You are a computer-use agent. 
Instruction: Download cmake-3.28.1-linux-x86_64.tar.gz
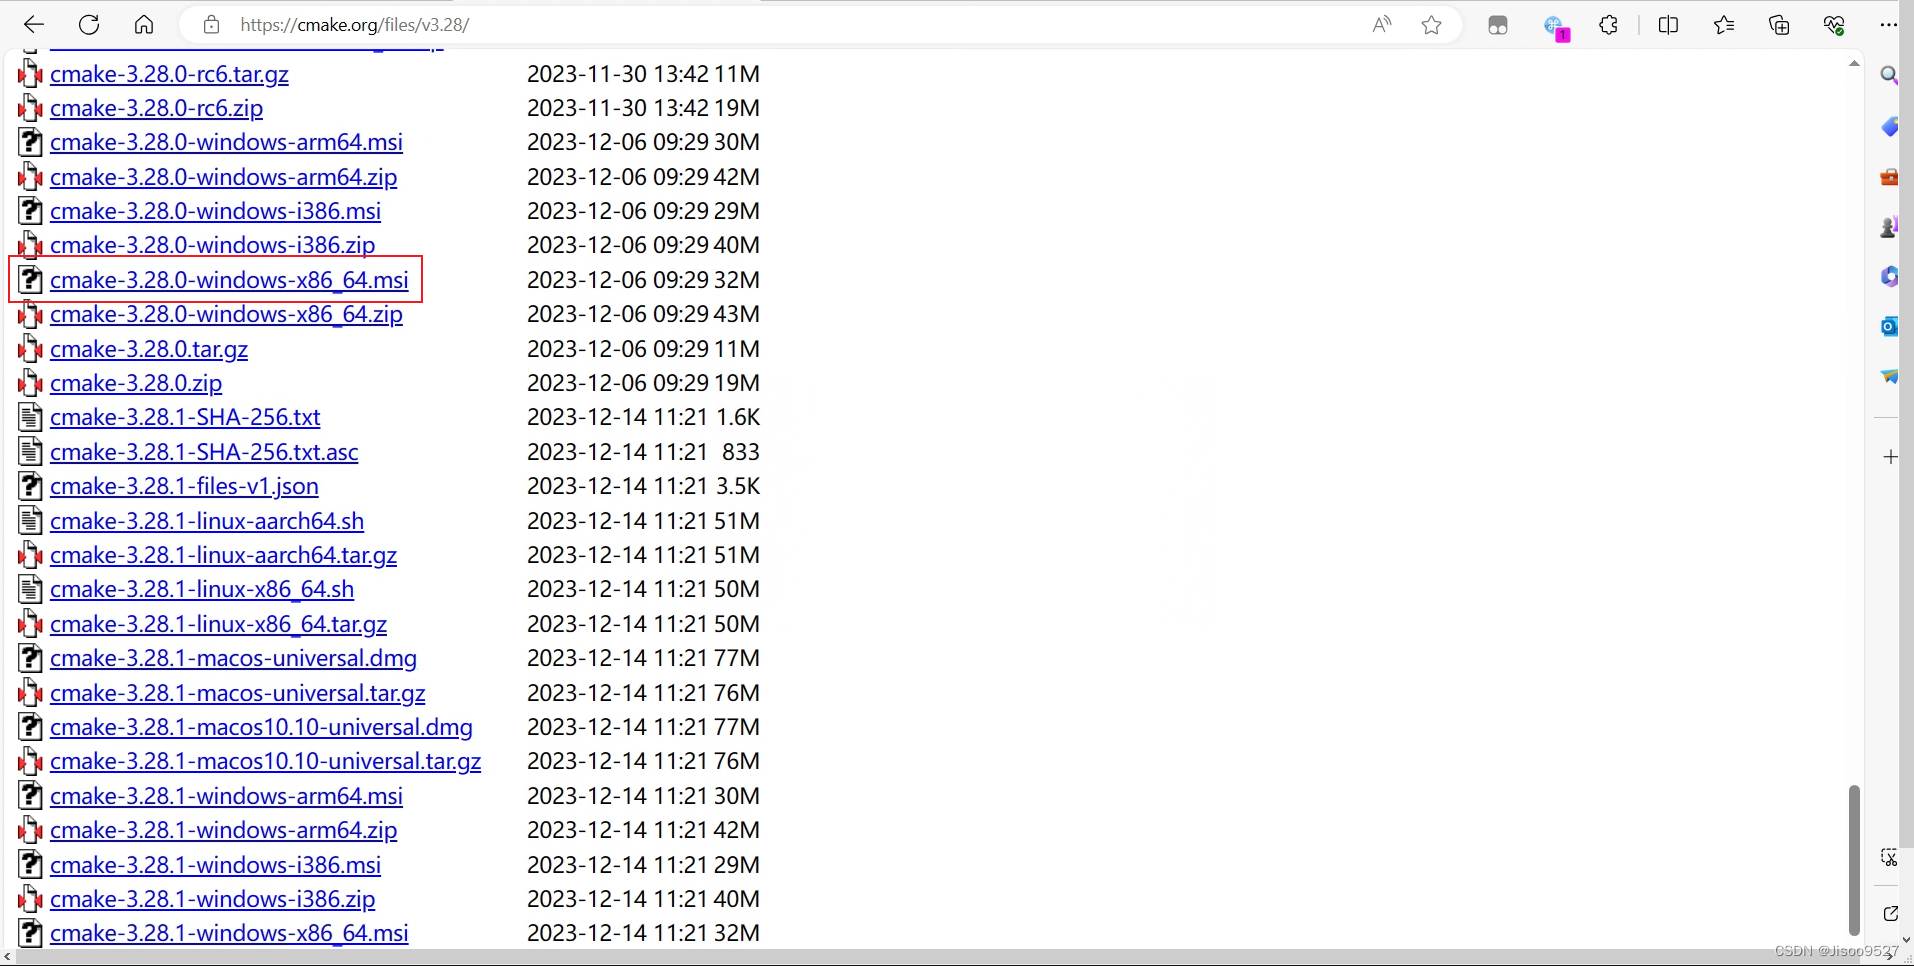[x=218, y=624]
